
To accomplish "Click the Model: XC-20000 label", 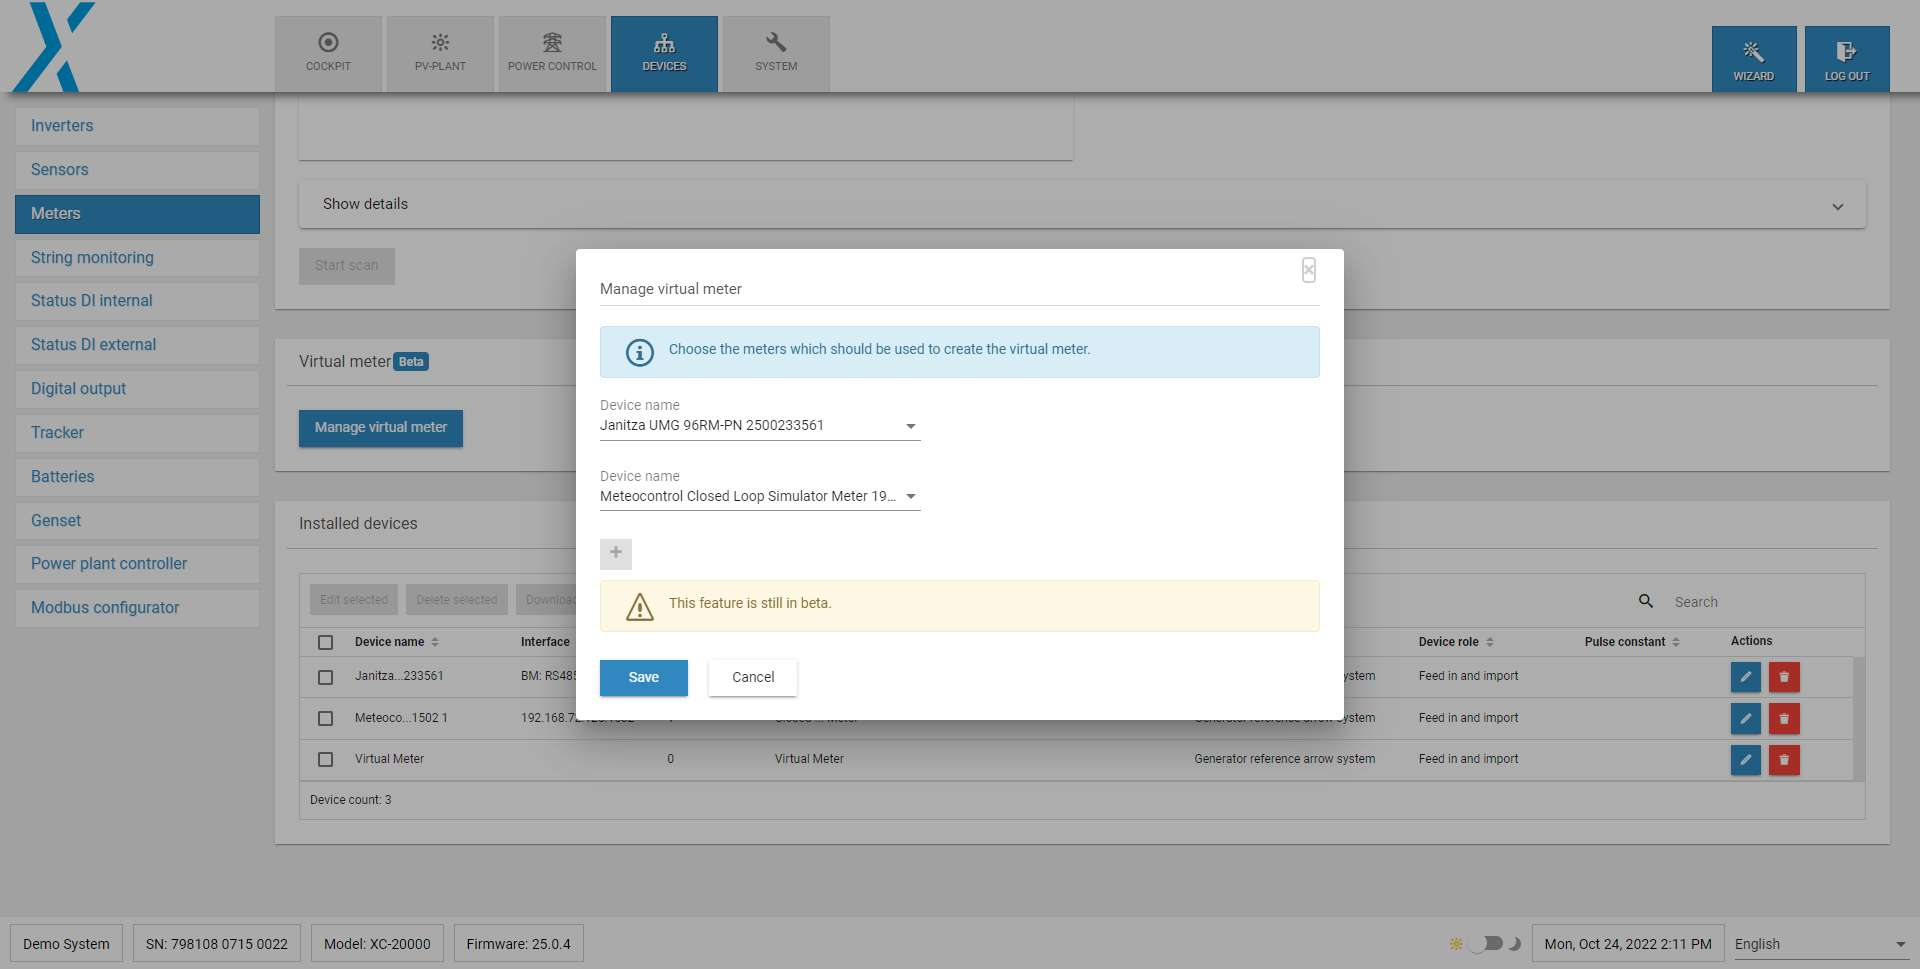I will click(x=377, y=944).
